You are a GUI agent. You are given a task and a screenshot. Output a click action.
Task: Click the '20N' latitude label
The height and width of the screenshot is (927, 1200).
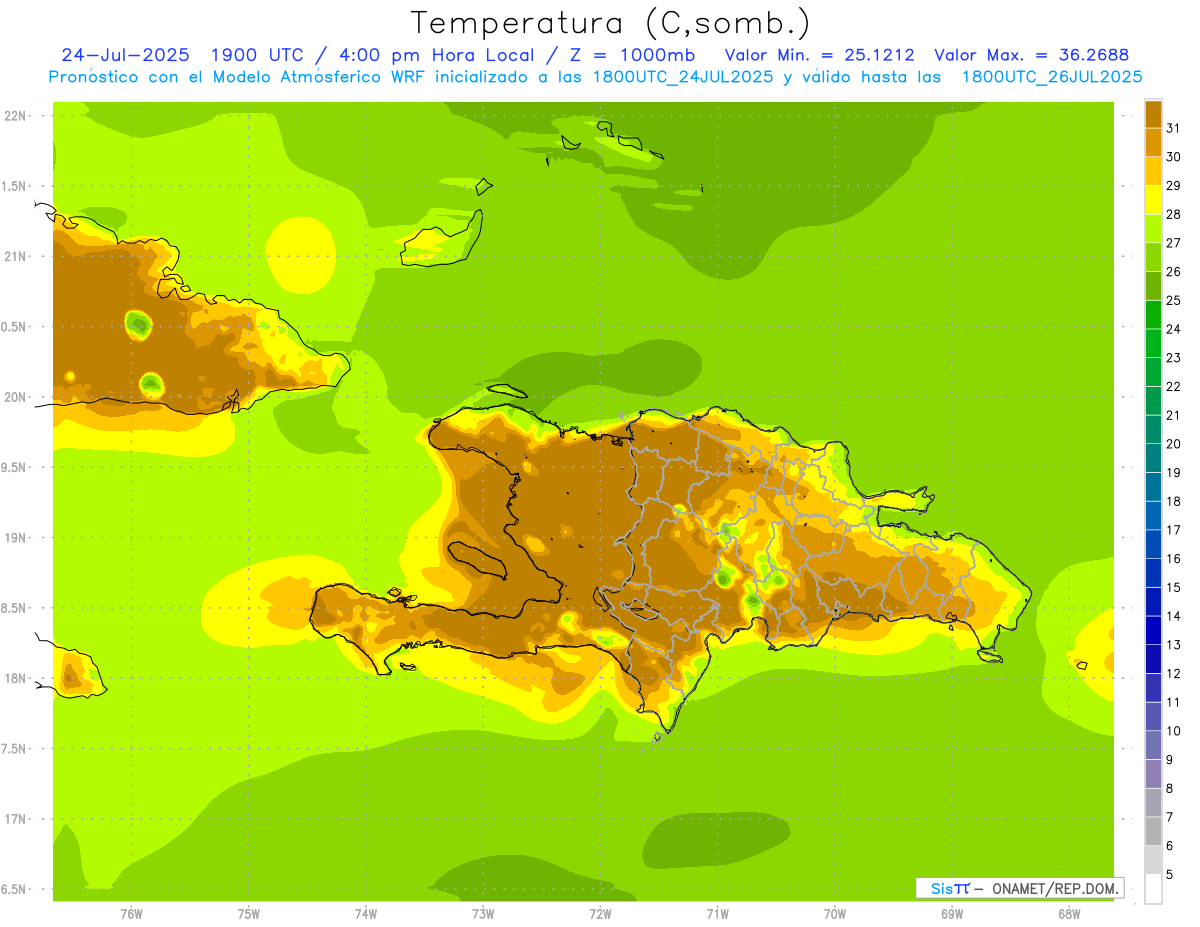pyautogui.click(x=15, y=397)
